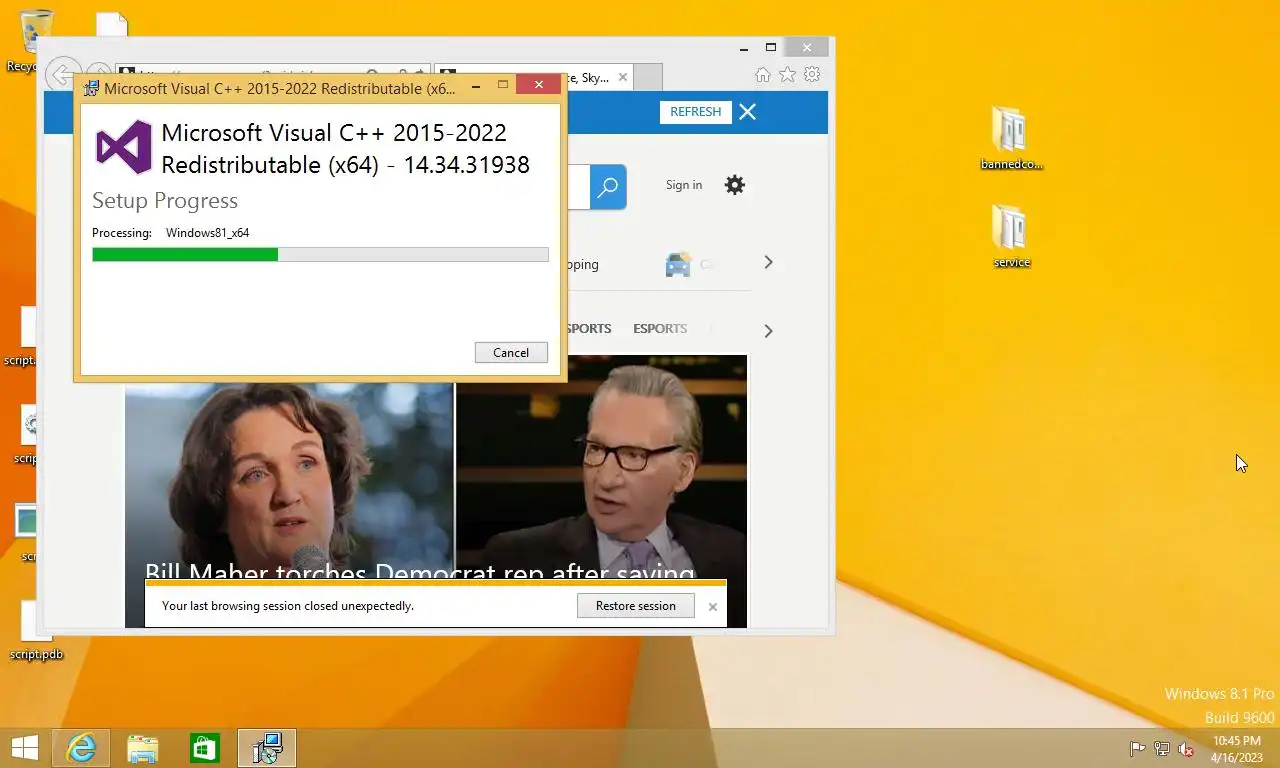Close the blue refresh banner
This screenshot has height=768, width=1280.
(748, 112)
